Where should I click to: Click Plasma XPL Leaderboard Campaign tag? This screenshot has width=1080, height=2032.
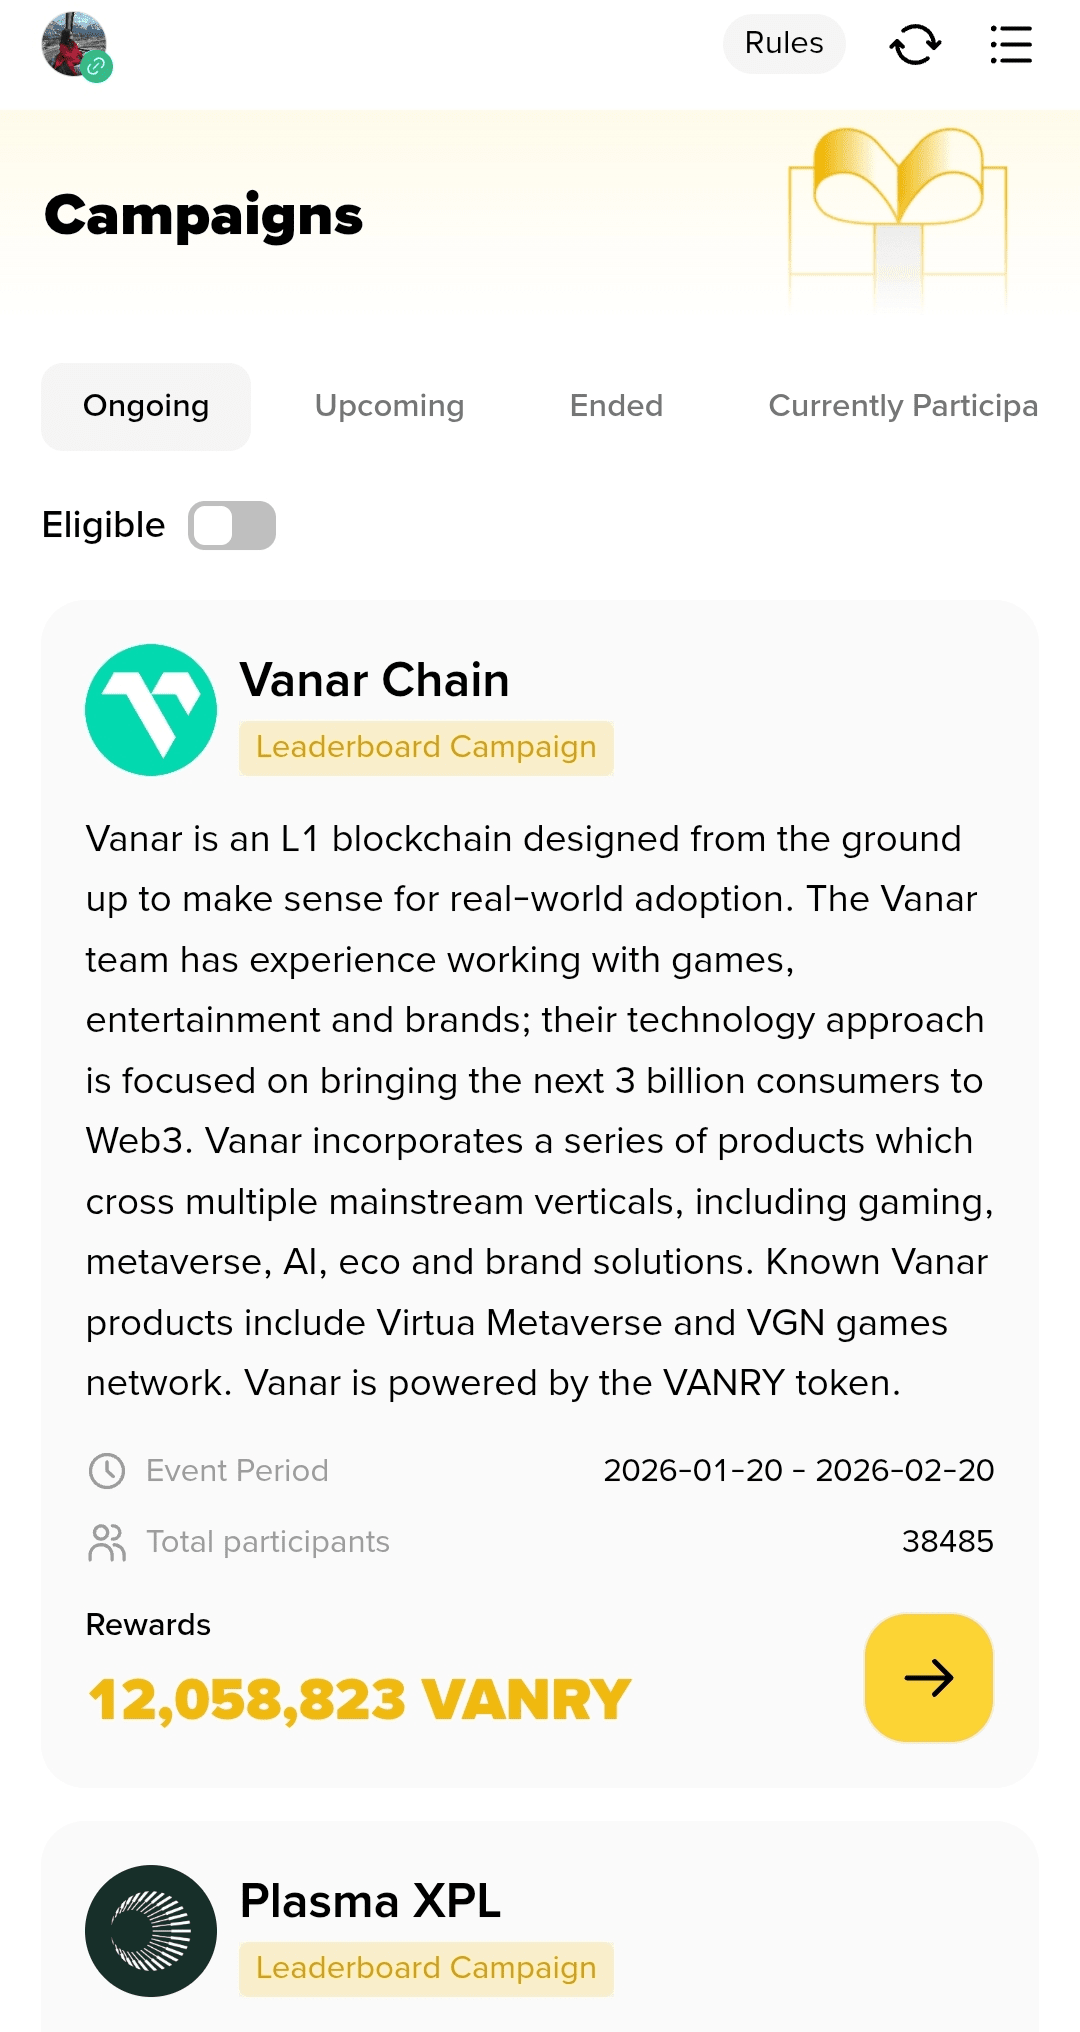426,1968
